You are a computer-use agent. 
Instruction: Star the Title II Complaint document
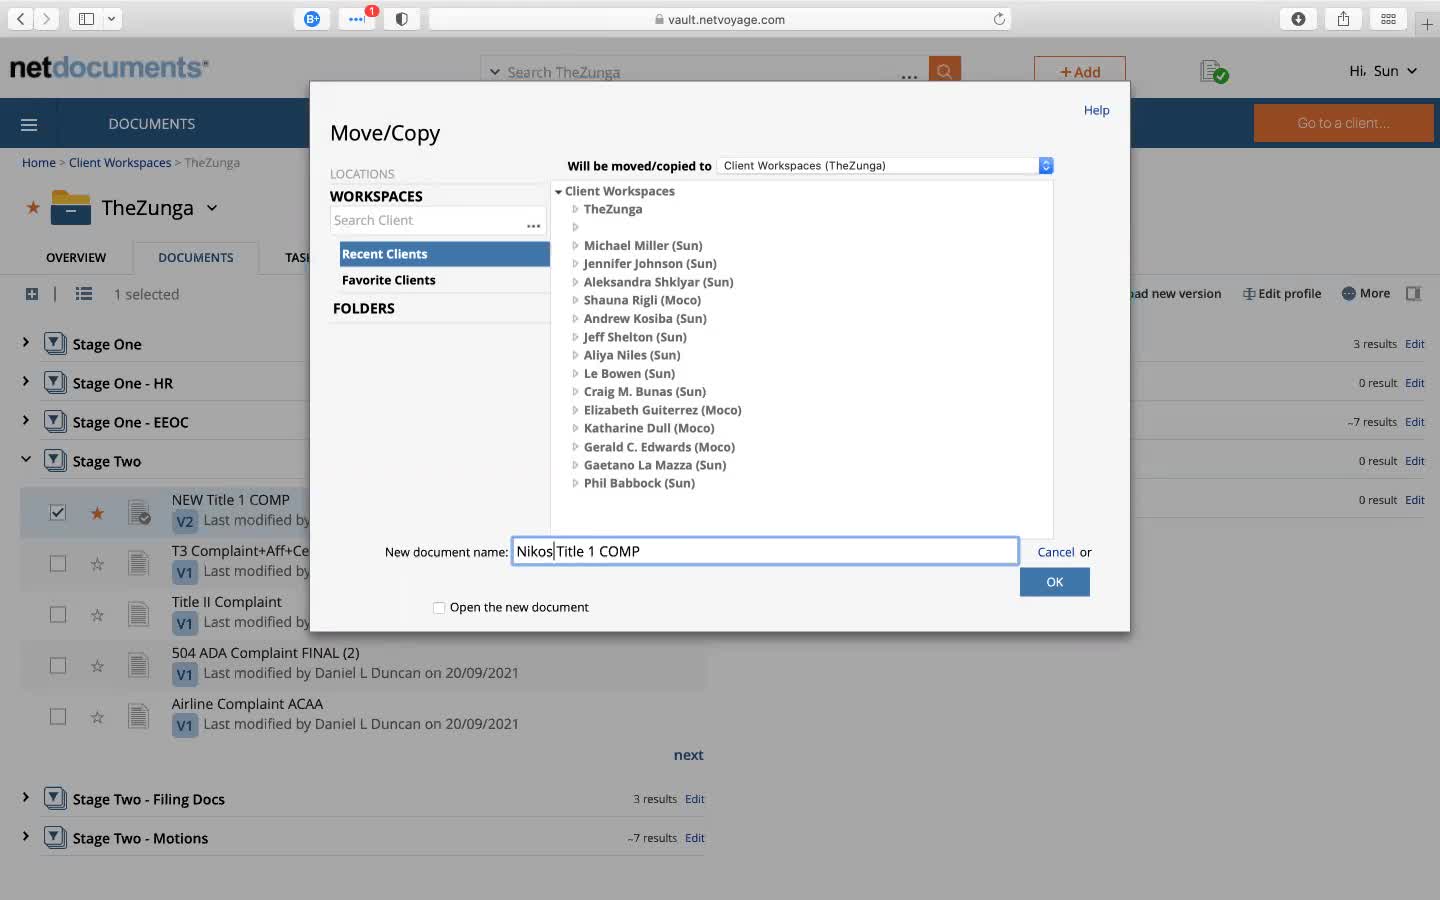(97, 615)
